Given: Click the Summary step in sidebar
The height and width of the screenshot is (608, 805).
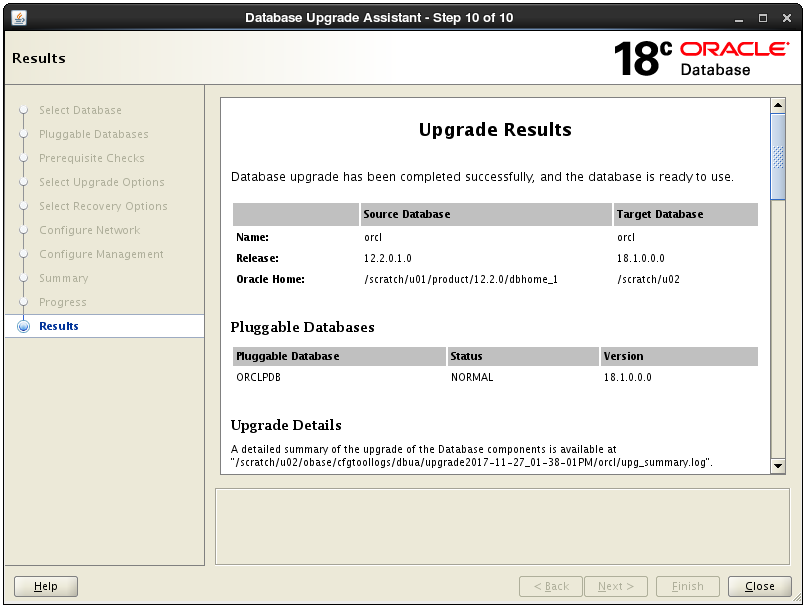Looking at the screenshot, I should (64, 278).
